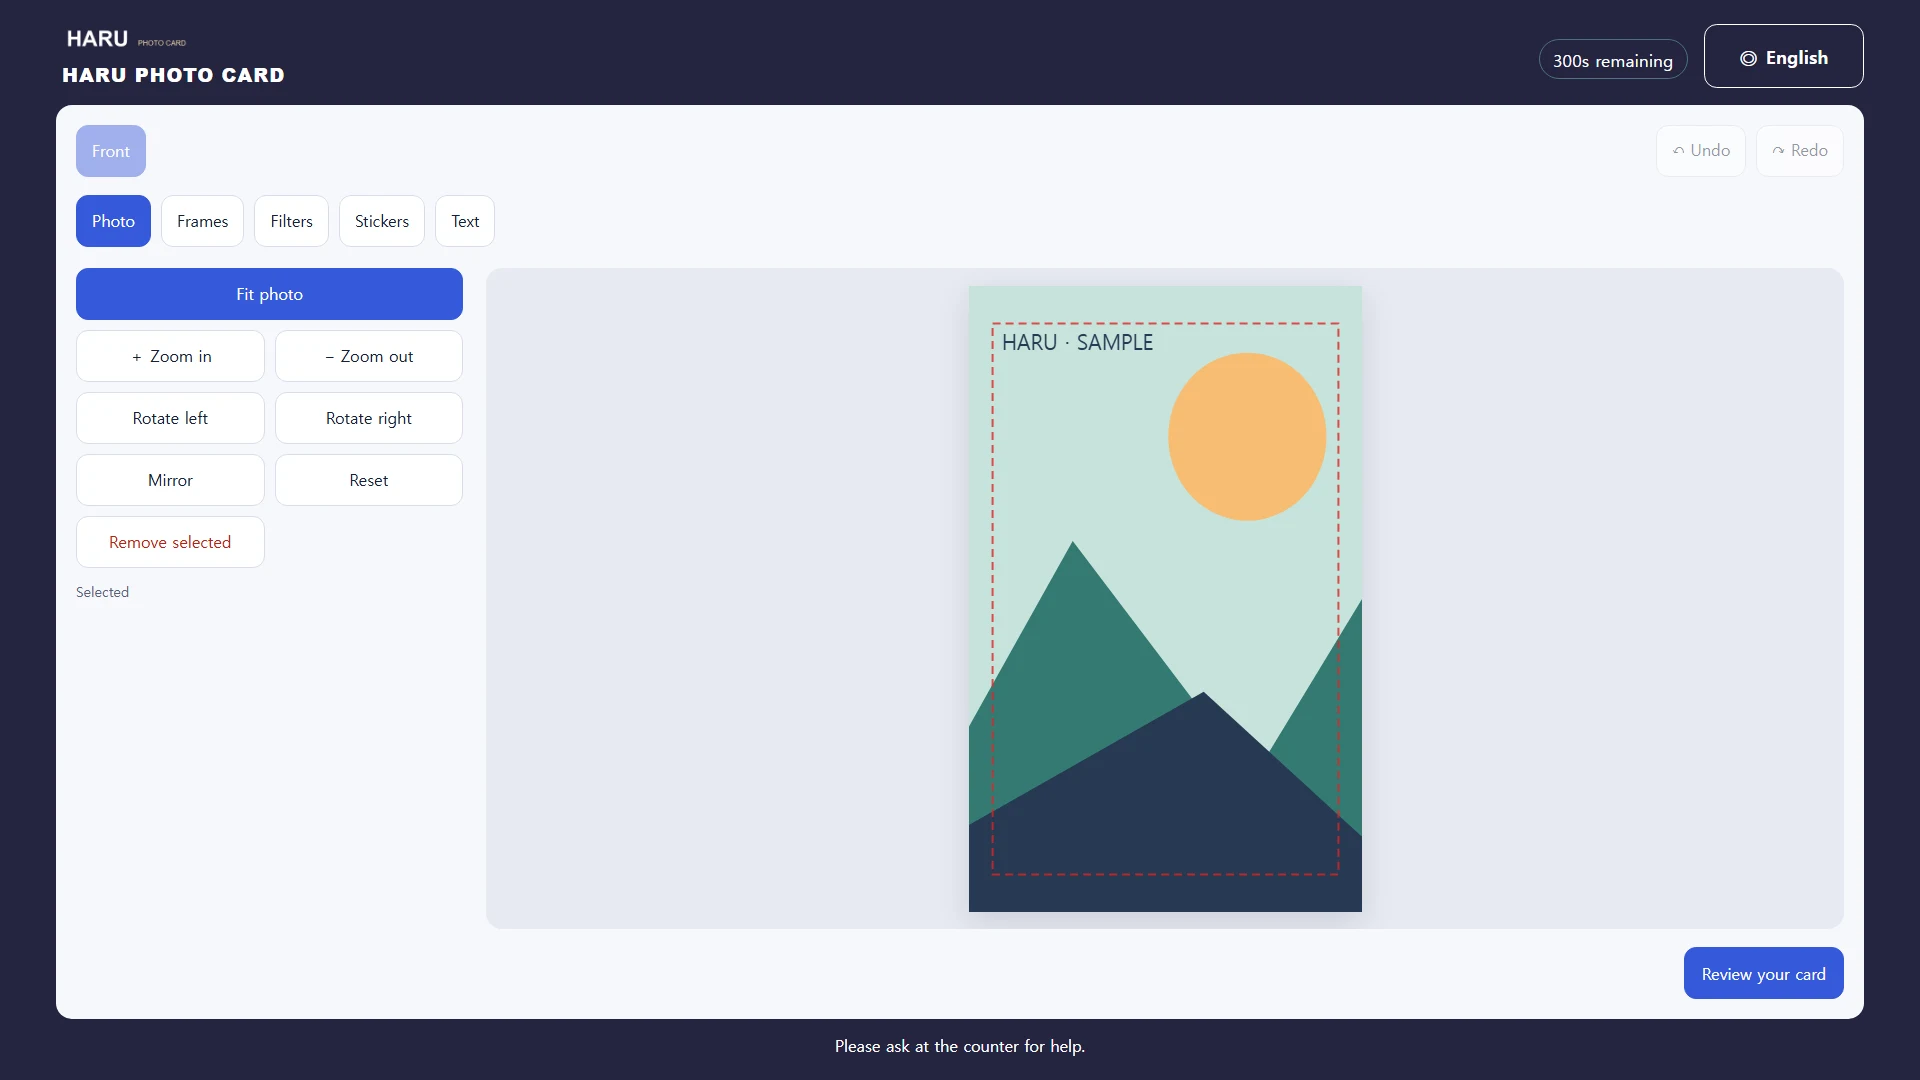Select the sample photo on the card canvas
1920x1080 pixels.
coord(1165,599)
